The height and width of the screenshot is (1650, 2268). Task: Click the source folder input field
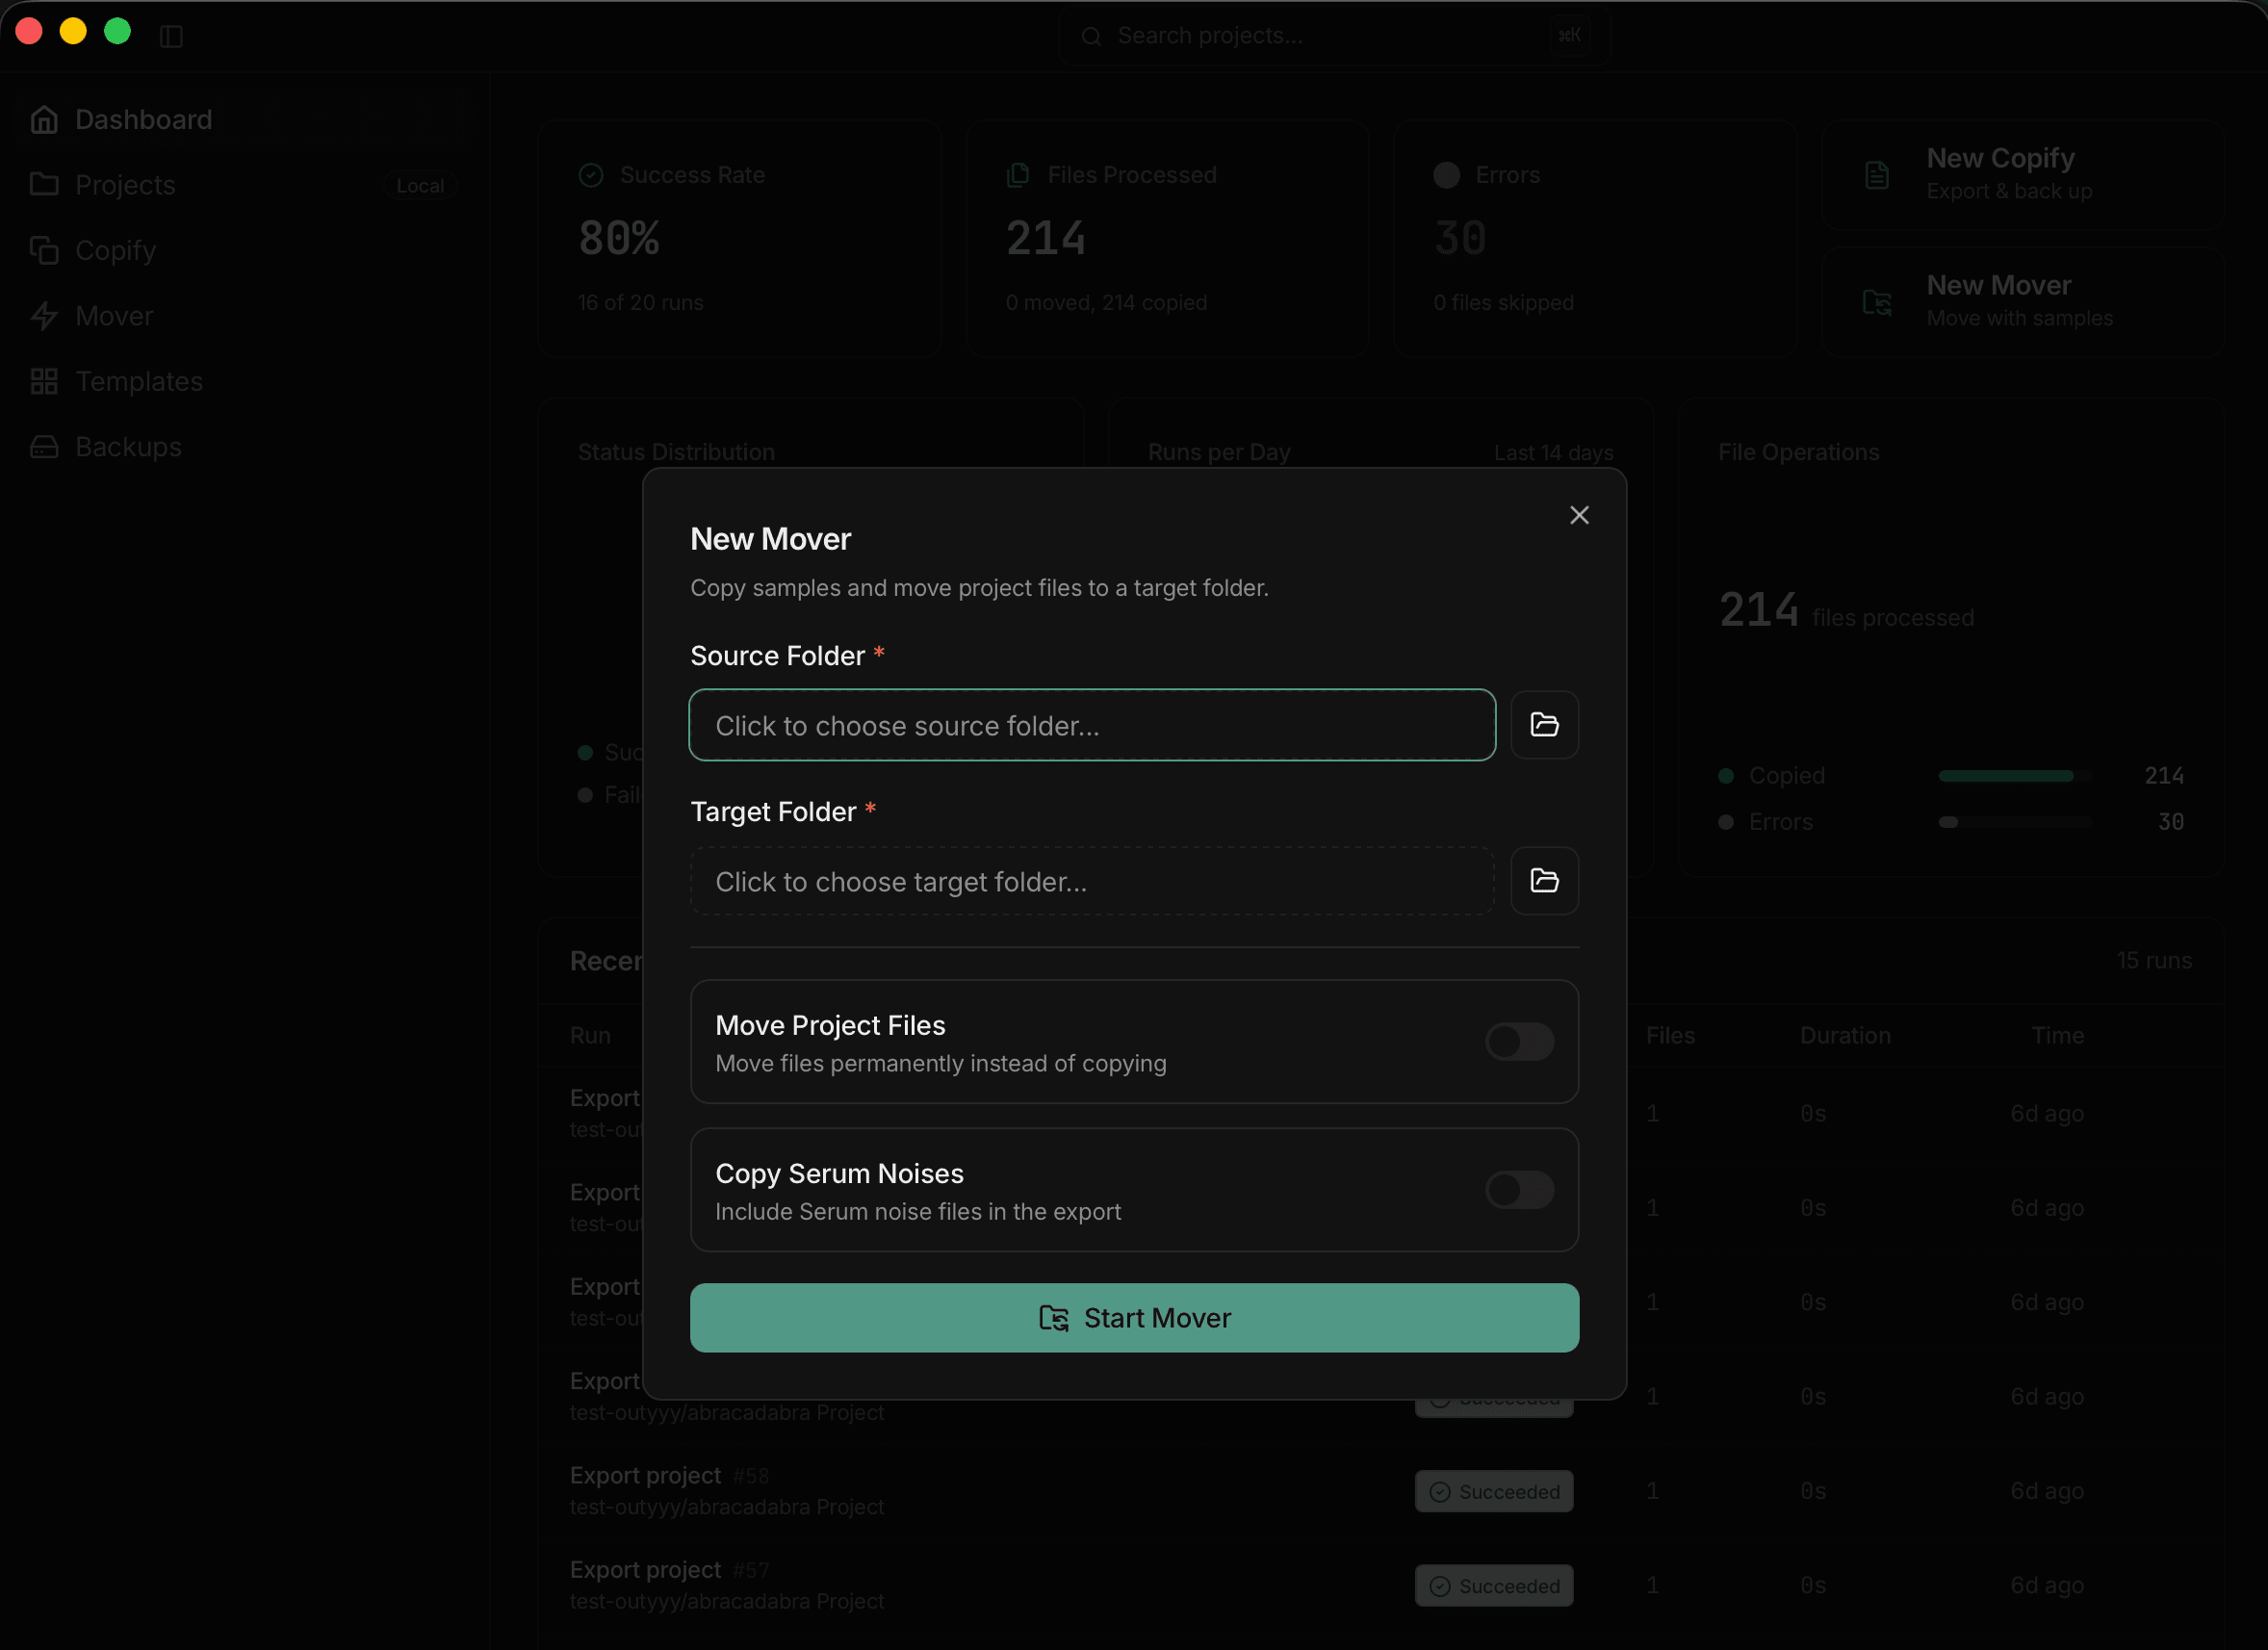[x=1092, y=724]
